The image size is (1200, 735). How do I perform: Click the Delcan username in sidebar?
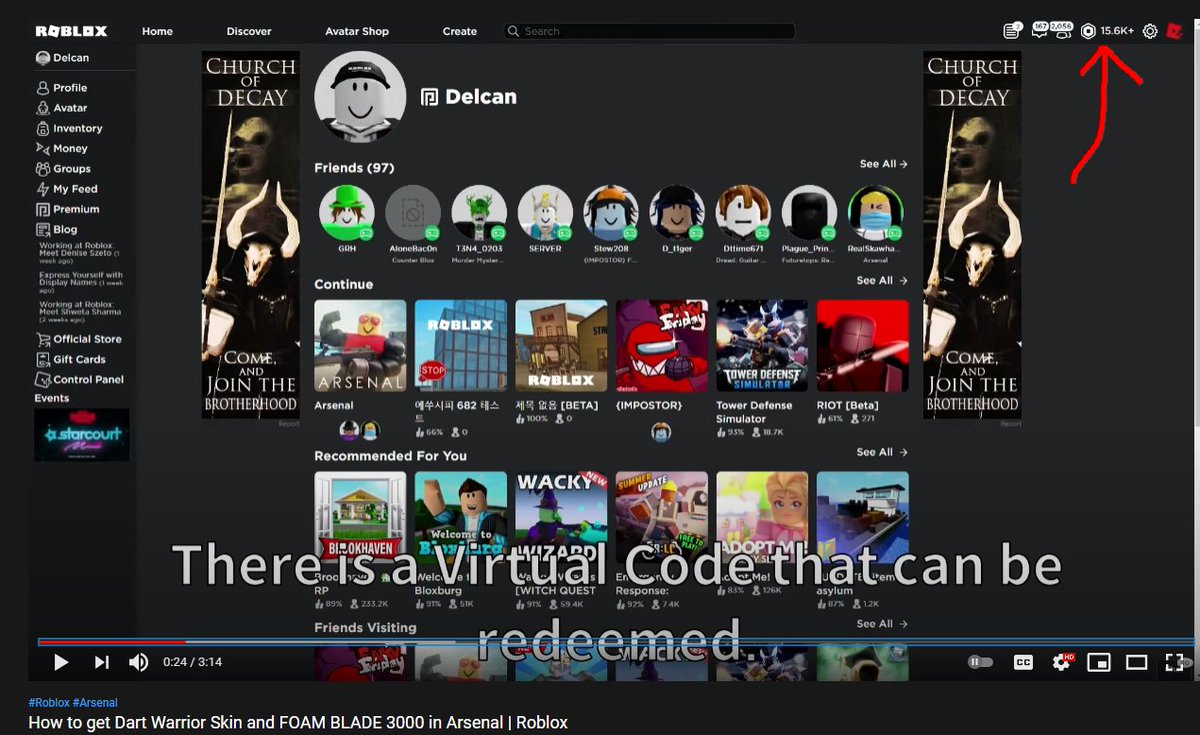pos(71,58)
